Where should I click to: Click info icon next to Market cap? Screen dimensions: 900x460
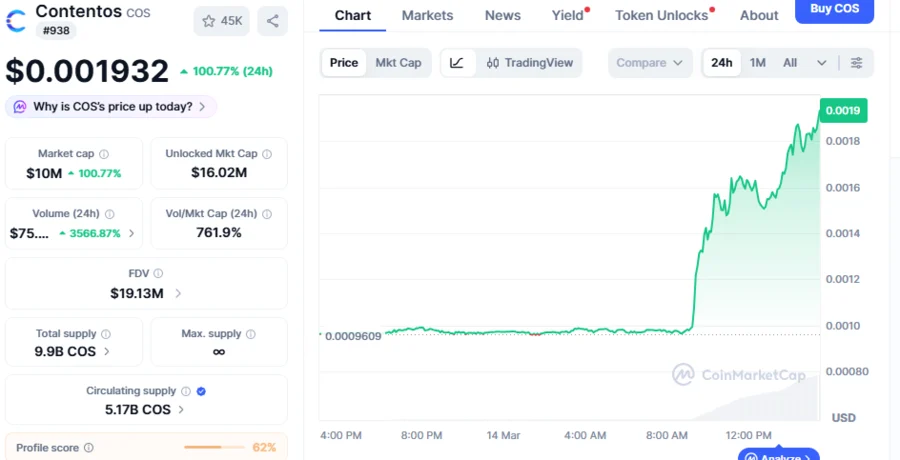(x=104, y=154)
